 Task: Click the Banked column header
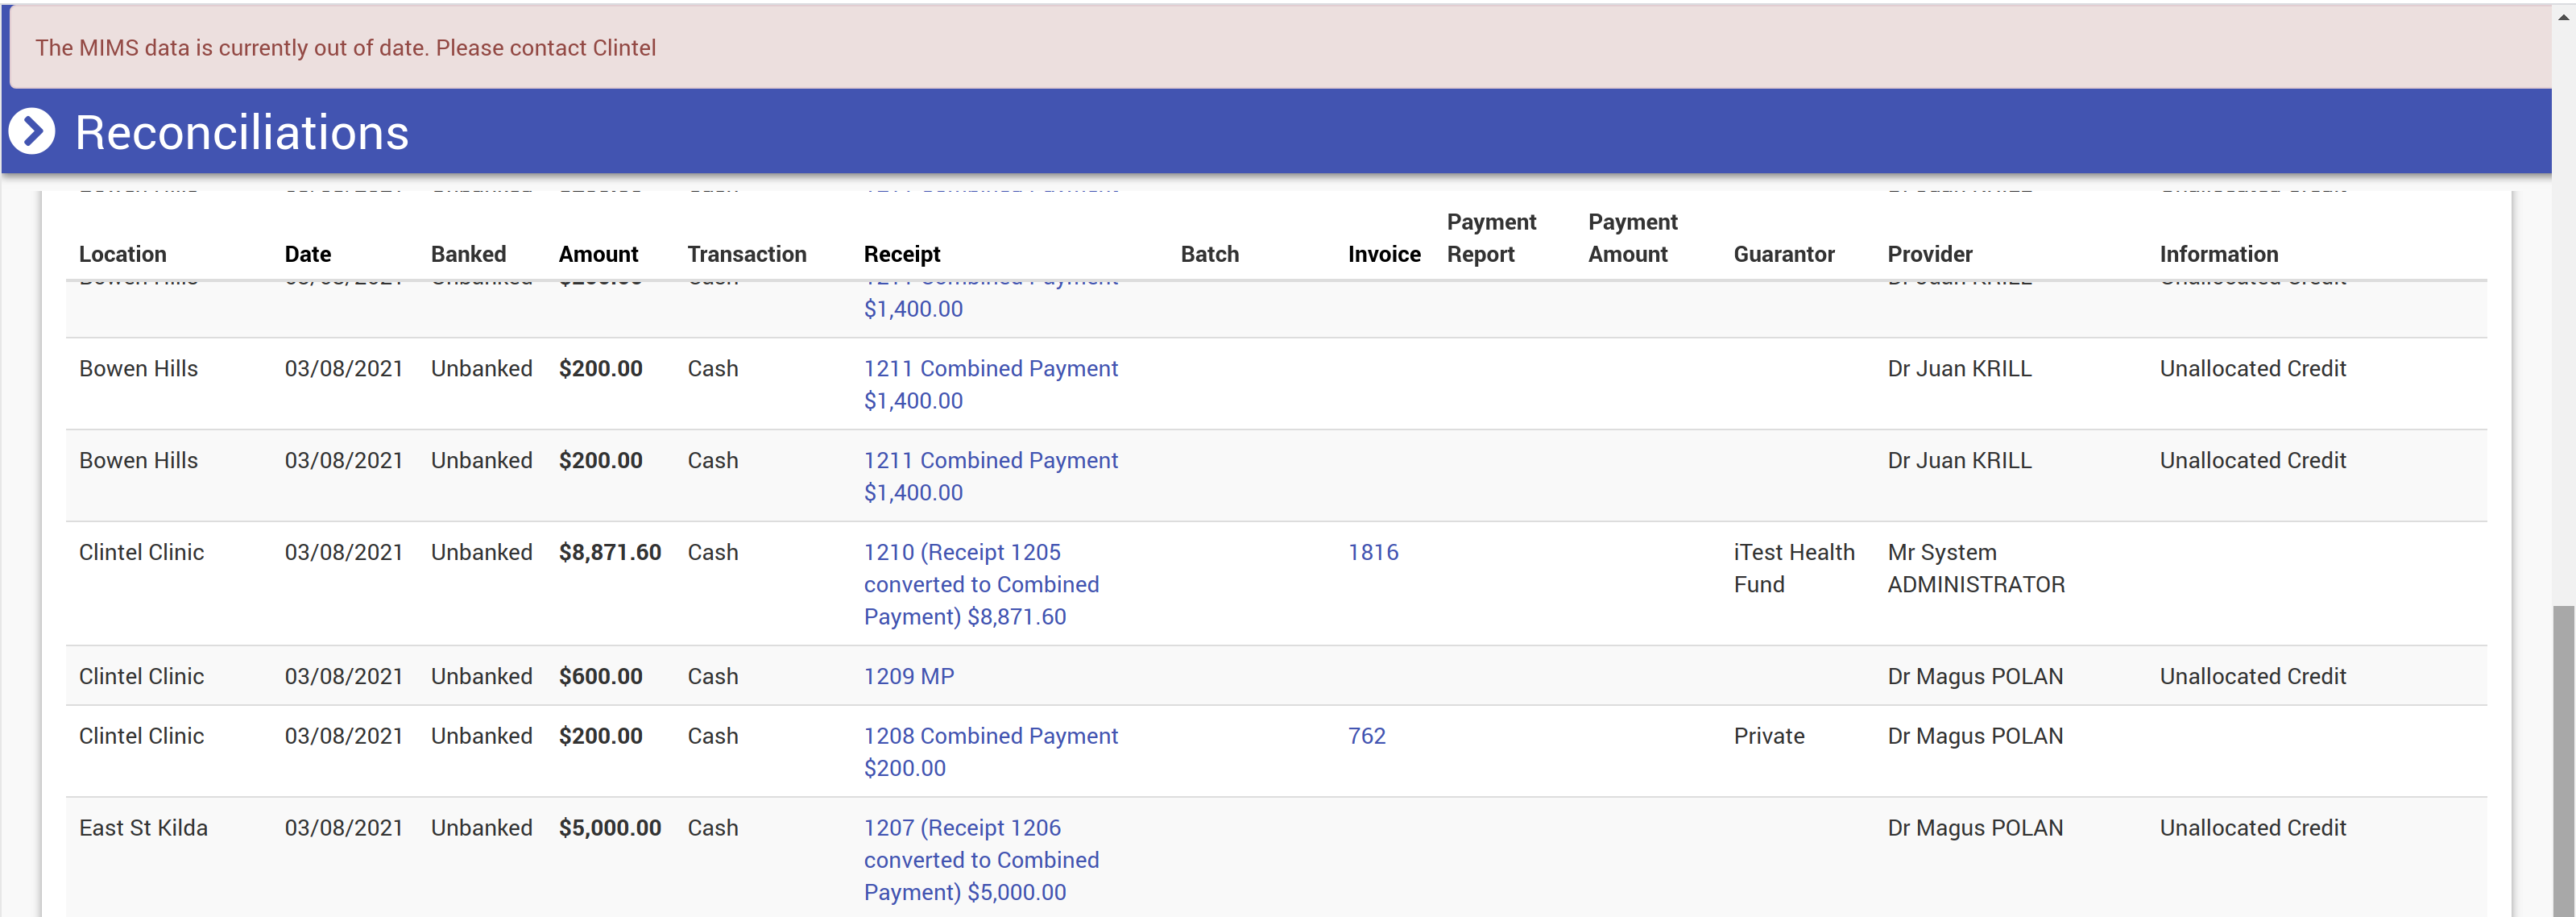pos(468,254)
